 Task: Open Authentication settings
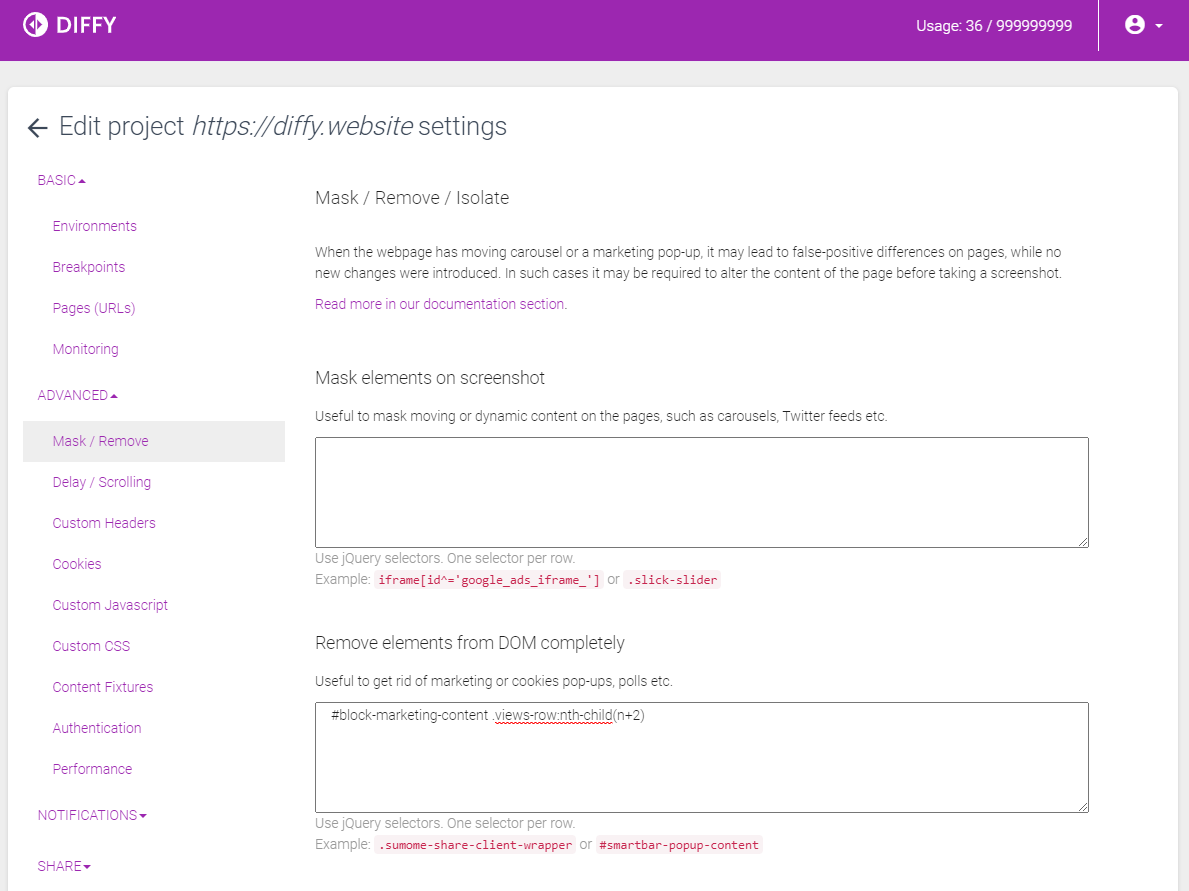(x=97, y=728)
